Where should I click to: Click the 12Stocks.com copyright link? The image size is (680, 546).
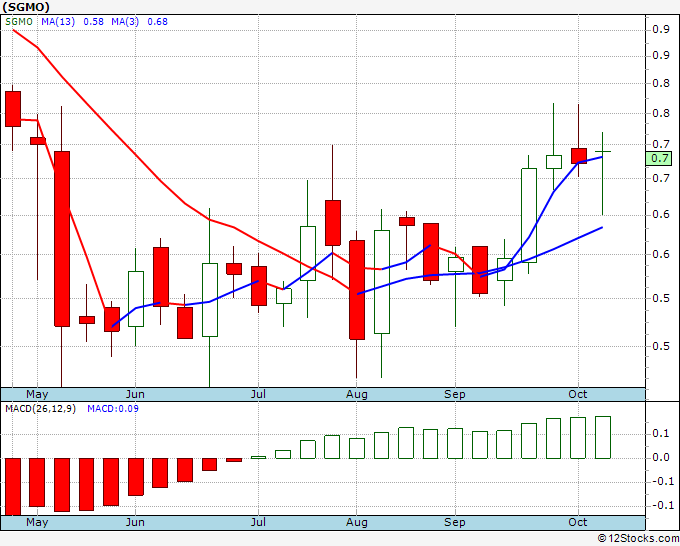[638, 538]
